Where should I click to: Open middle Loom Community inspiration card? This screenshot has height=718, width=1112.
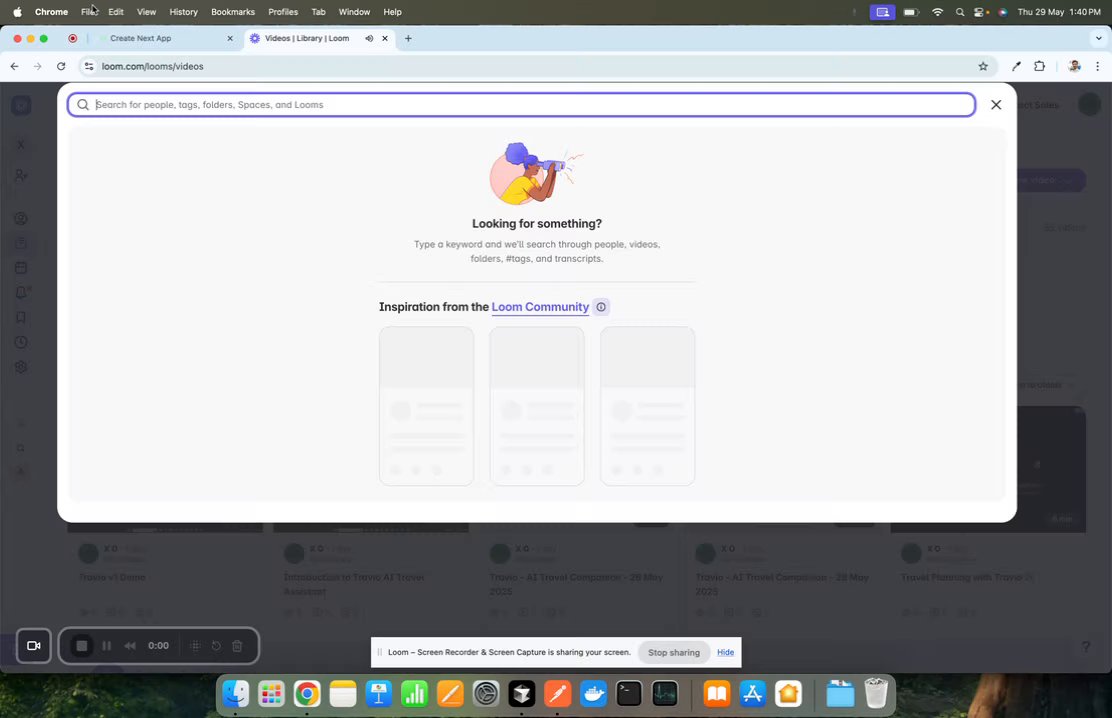tap(537, 406)
